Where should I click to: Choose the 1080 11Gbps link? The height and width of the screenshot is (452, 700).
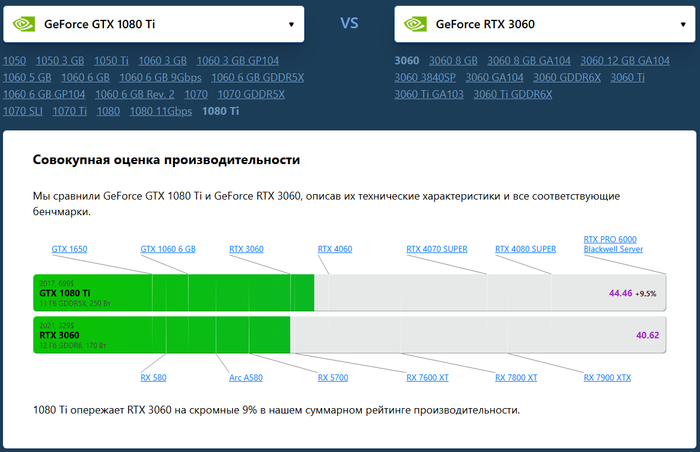[x=161, y=111]
